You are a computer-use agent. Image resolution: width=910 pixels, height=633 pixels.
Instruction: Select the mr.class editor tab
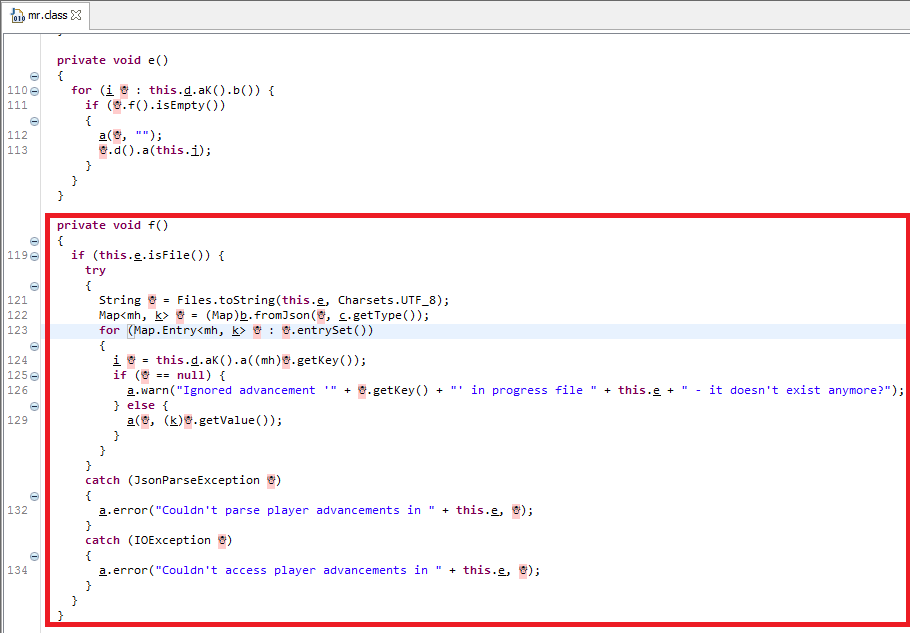click(45, 16)
